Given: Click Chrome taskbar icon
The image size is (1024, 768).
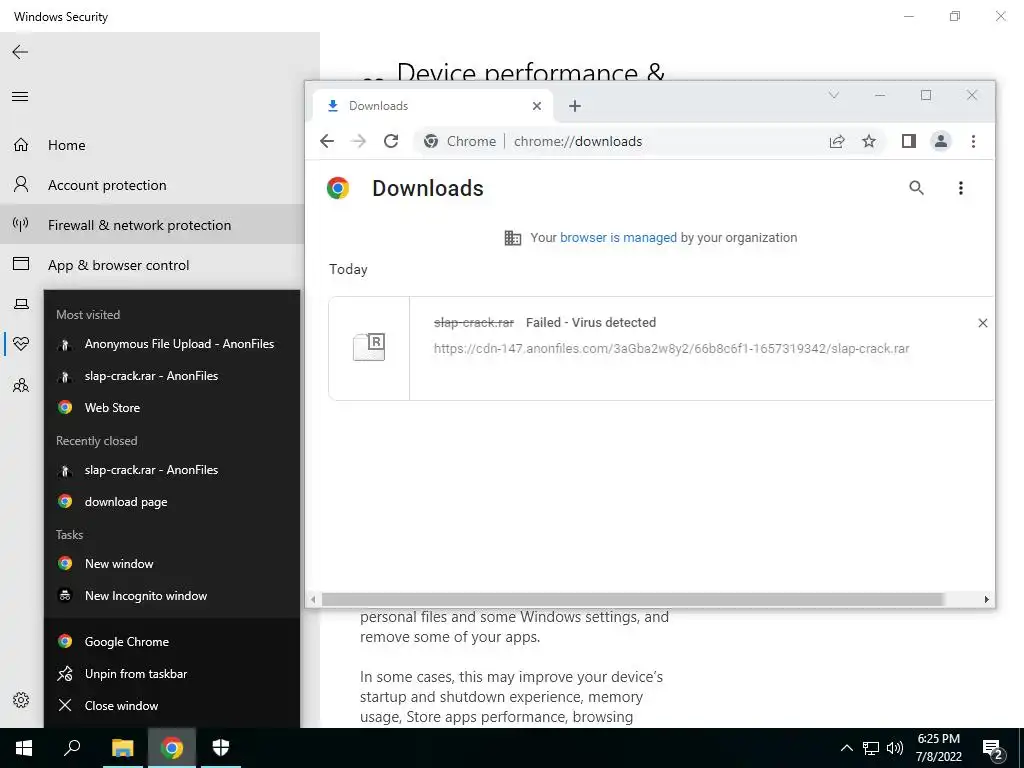Looking at the screenshot, I should coord(172,748).
